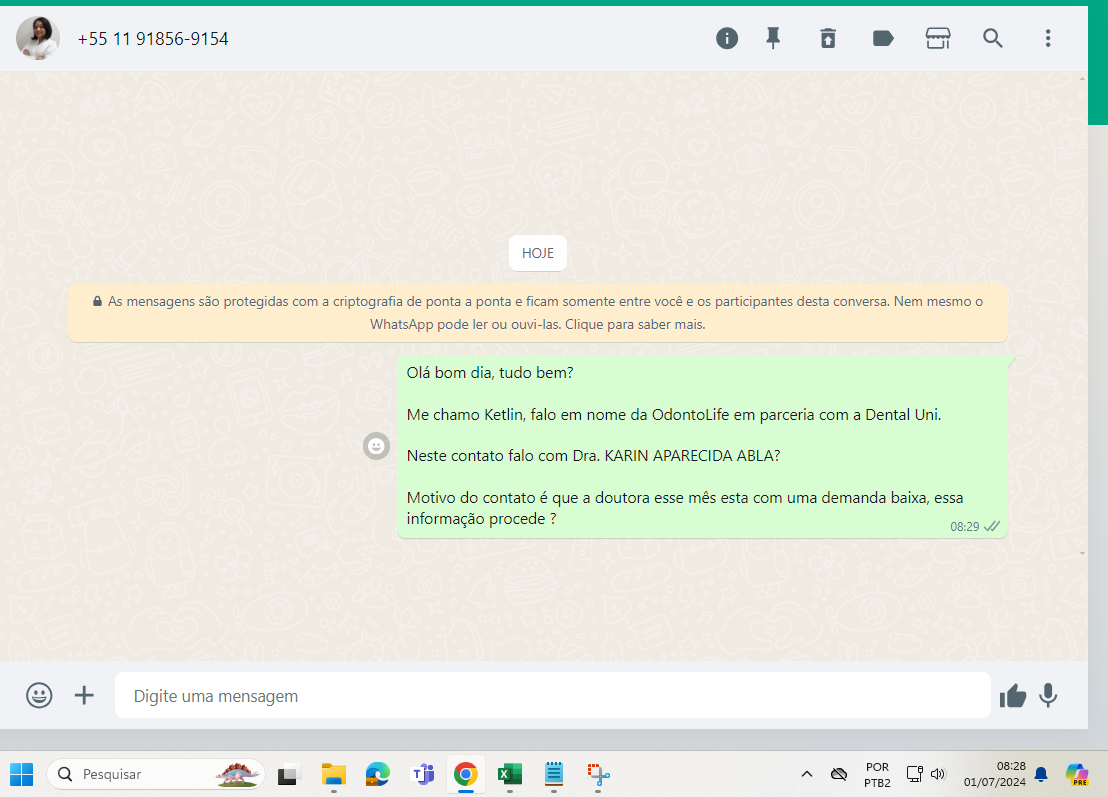Screen dimensions: 1108x797
Task: Click the encryption notice to learn more
Action: point(538,313)
